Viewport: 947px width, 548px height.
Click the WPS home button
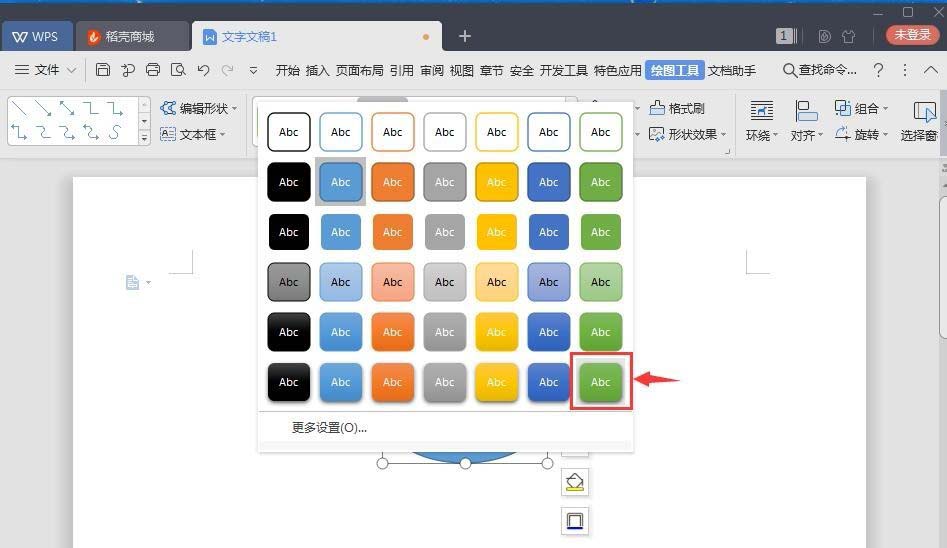tap(36, 36)
